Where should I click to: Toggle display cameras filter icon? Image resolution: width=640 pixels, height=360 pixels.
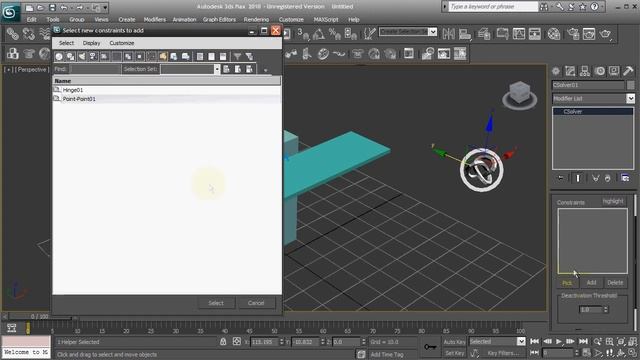[93, 56]
